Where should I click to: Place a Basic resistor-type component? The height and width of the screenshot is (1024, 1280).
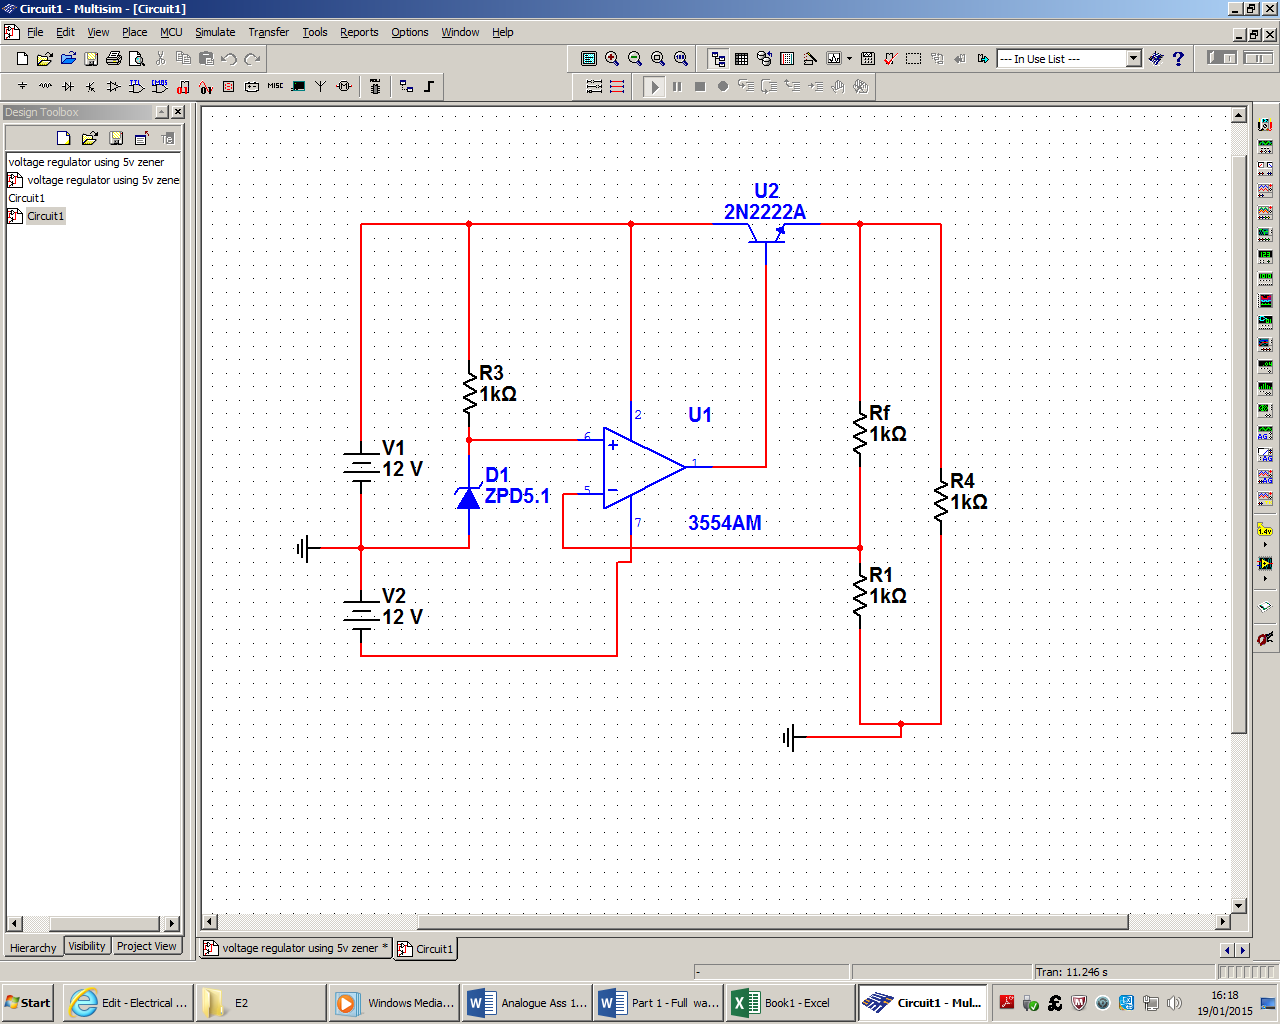[x=45, y=87]
